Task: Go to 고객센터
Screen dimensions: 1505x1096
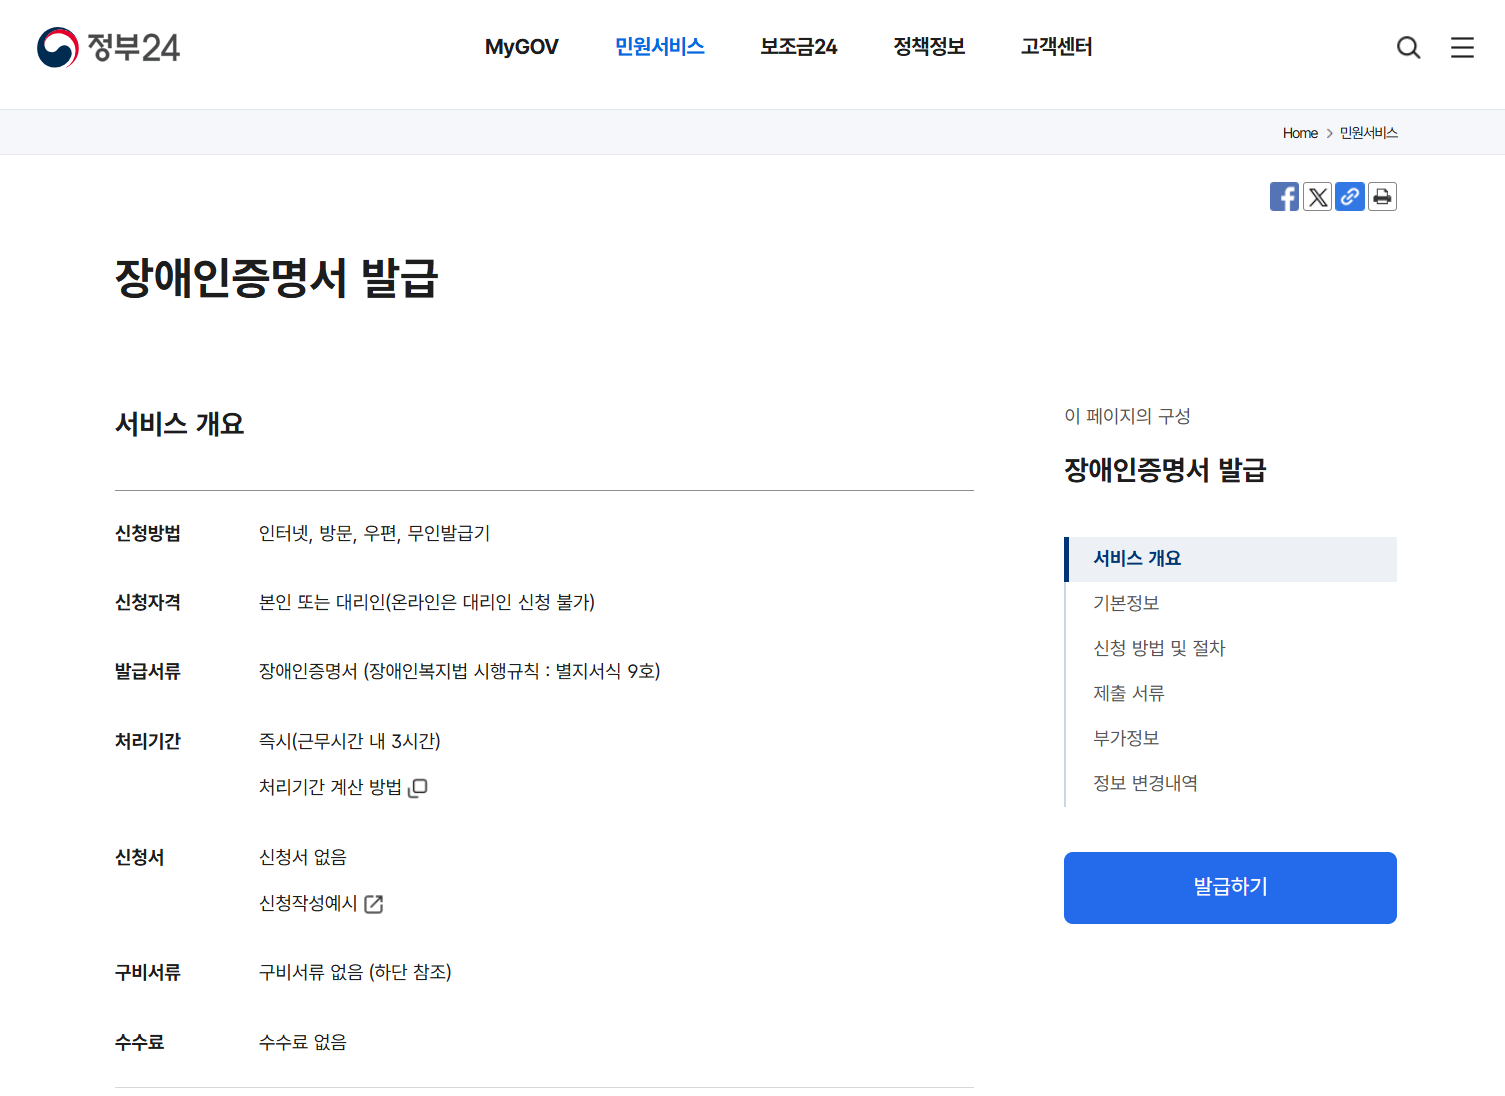Action: click(1056, 47)
